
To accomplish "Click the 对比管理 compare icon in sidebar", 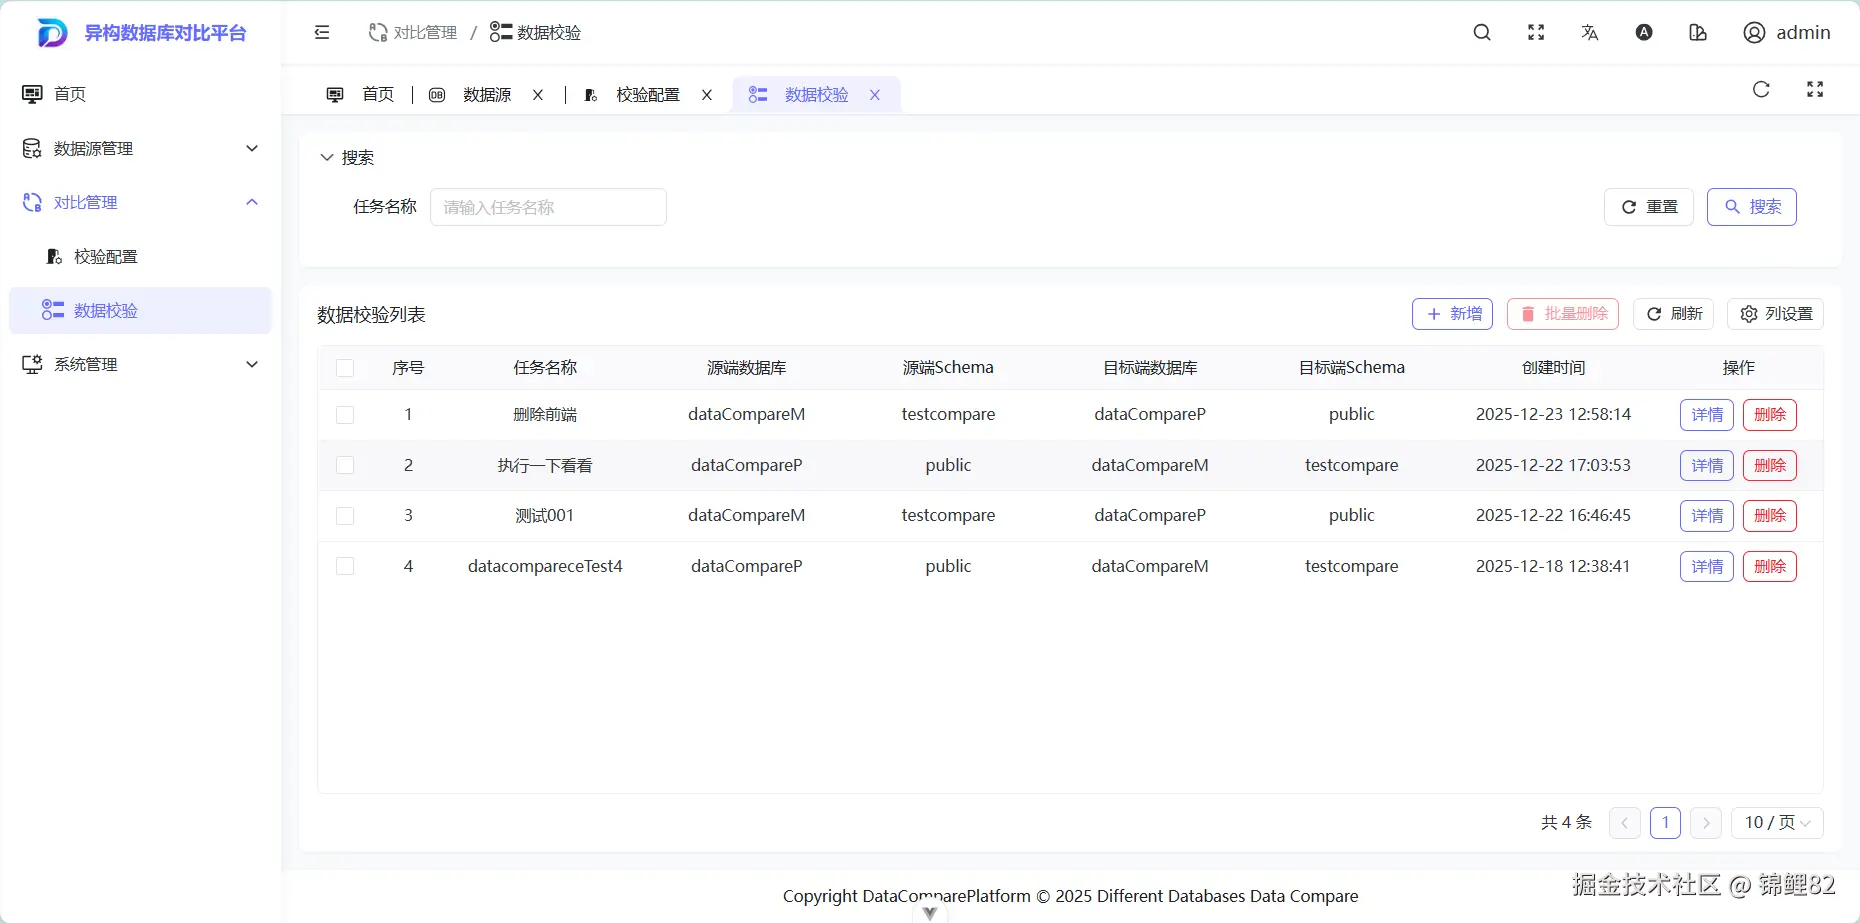I will click(x=32, y=202).
